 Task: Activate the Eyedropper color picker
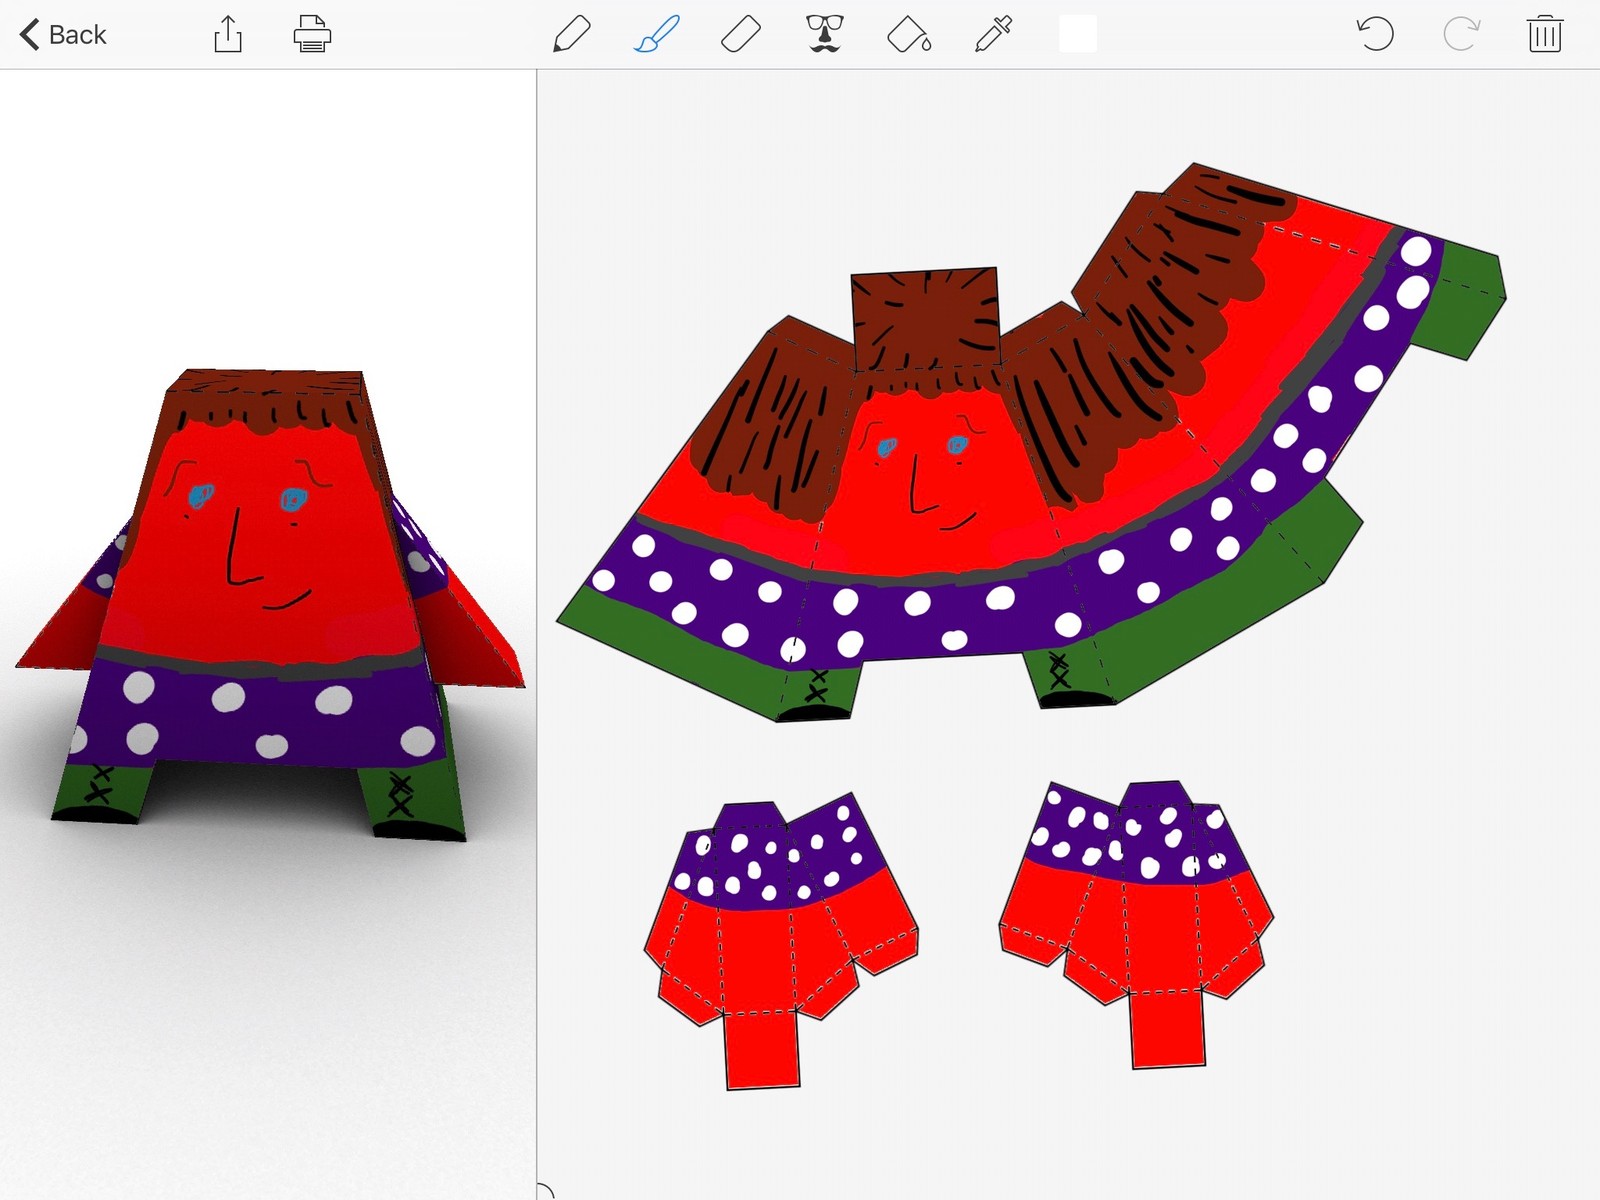click(x=993, y=34)
